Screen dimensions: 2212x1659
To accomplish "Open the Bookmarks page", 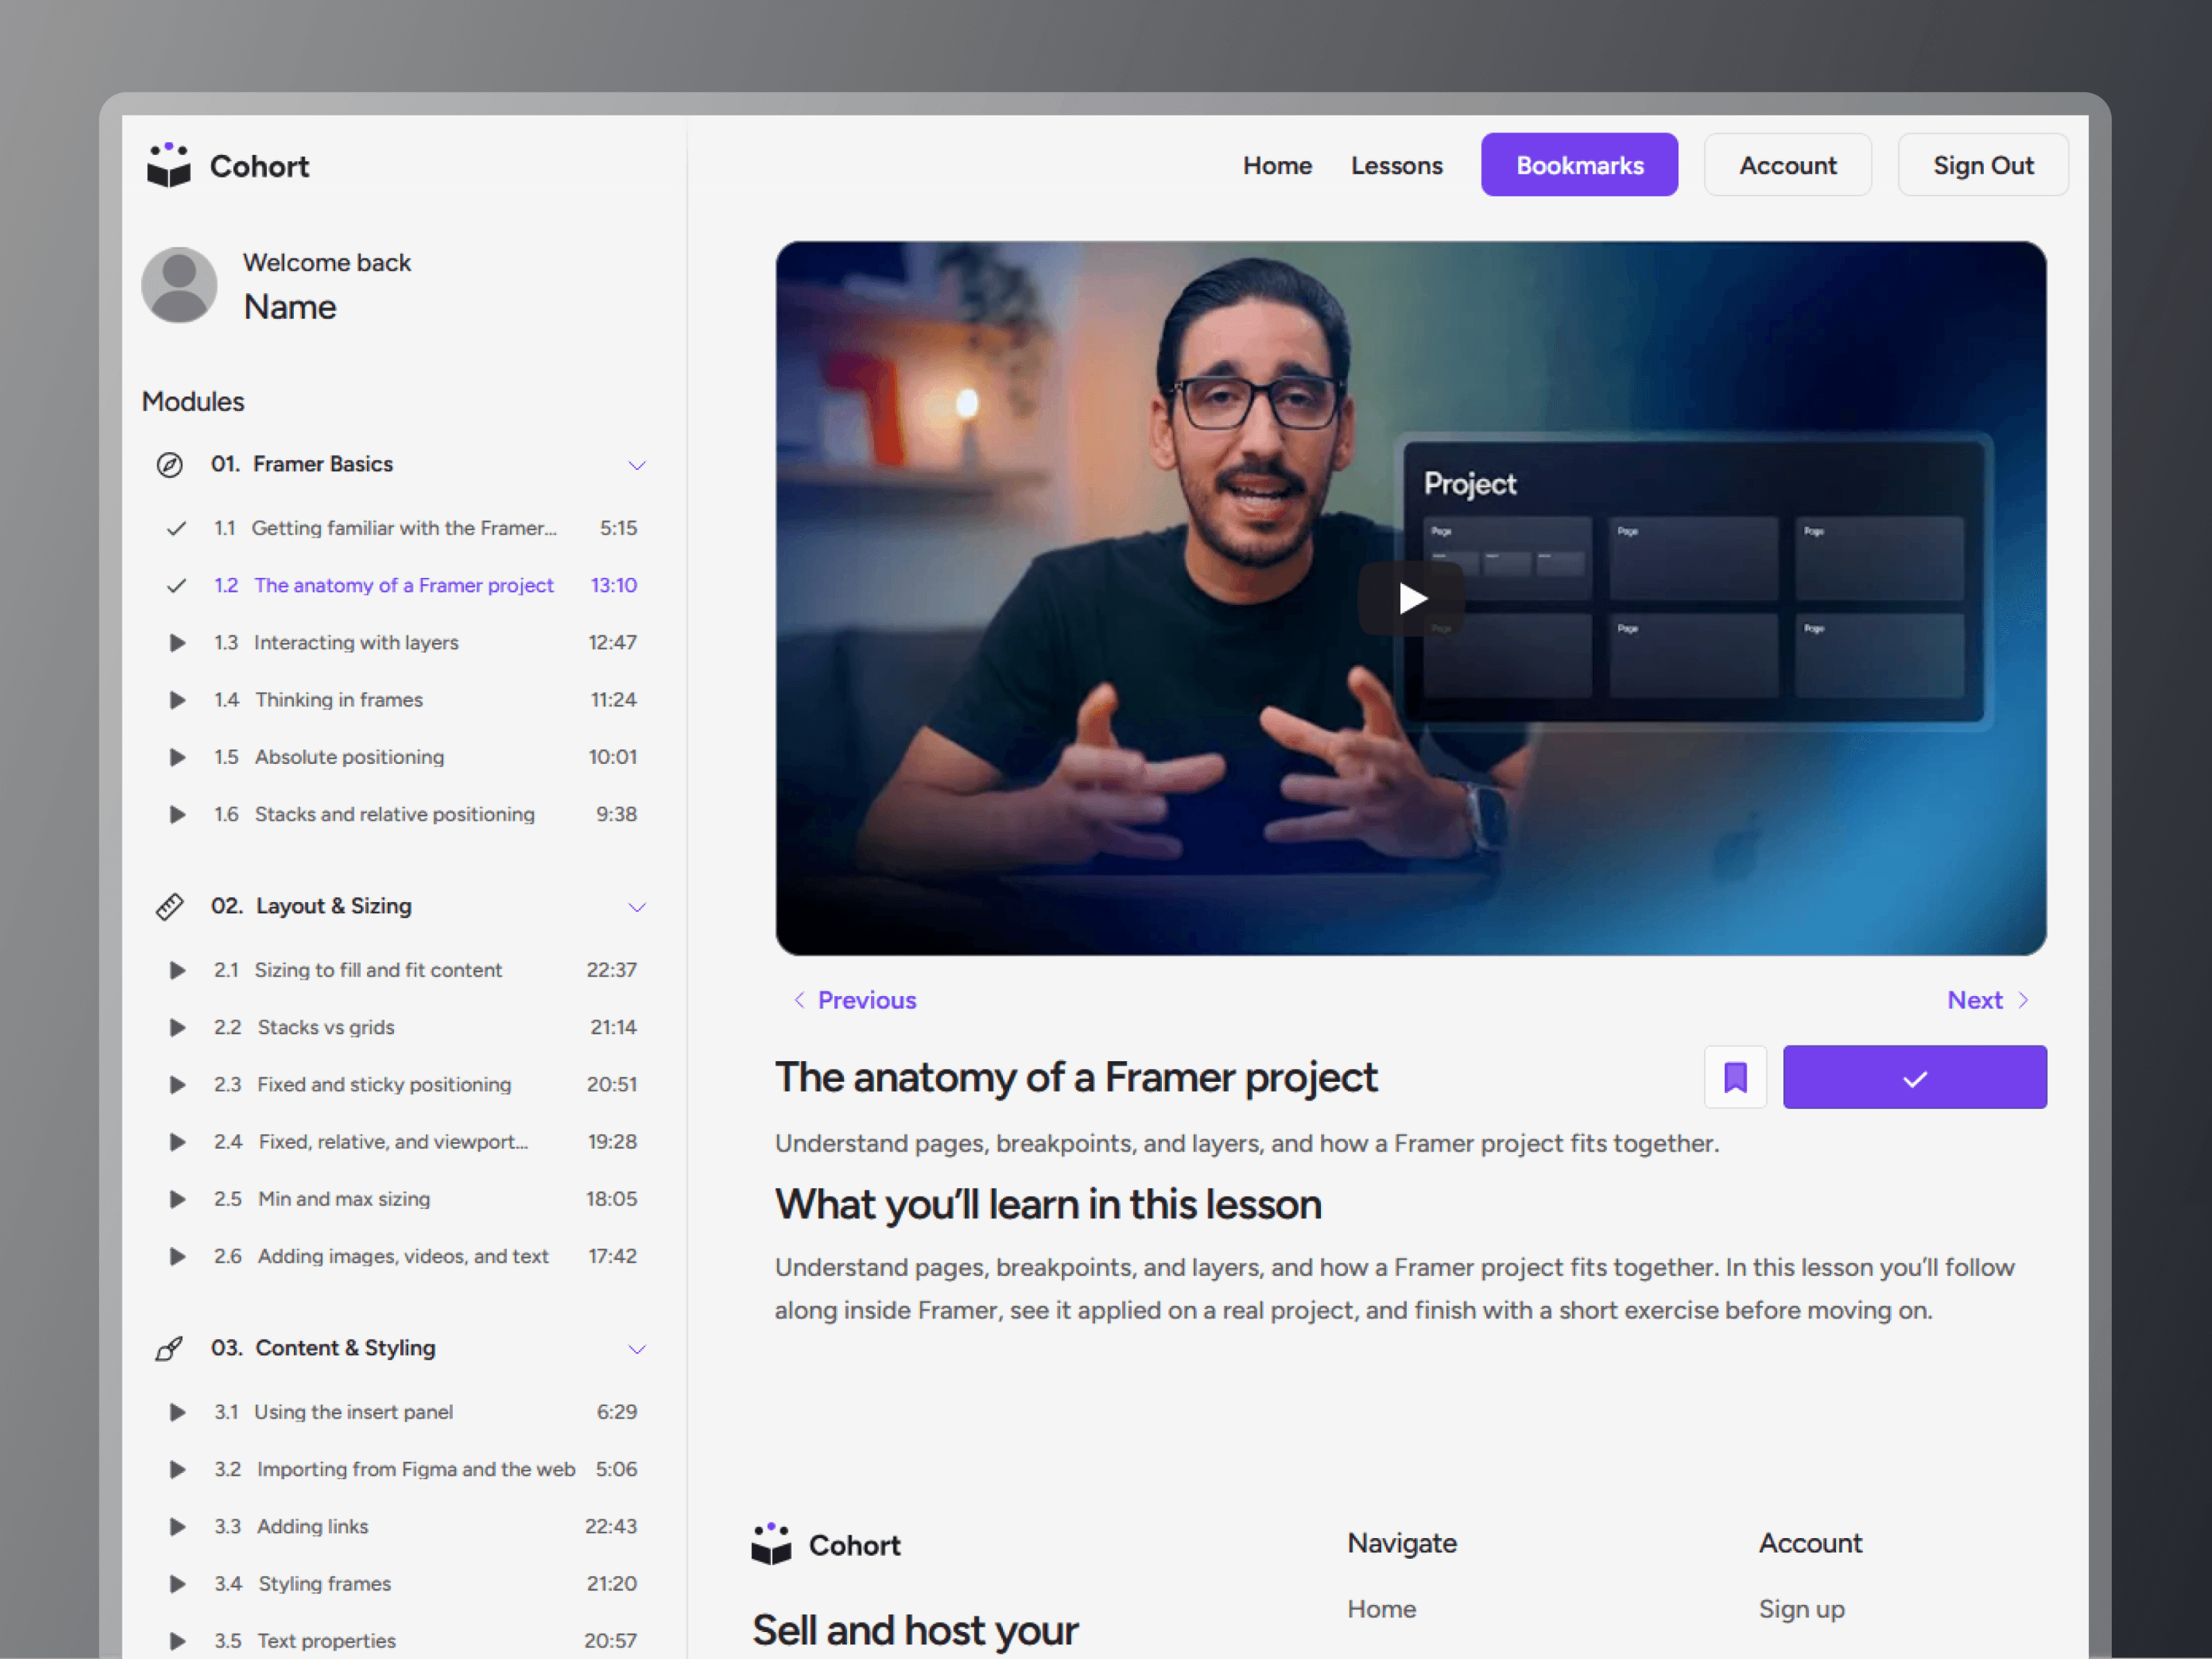I will [1579, 165].
